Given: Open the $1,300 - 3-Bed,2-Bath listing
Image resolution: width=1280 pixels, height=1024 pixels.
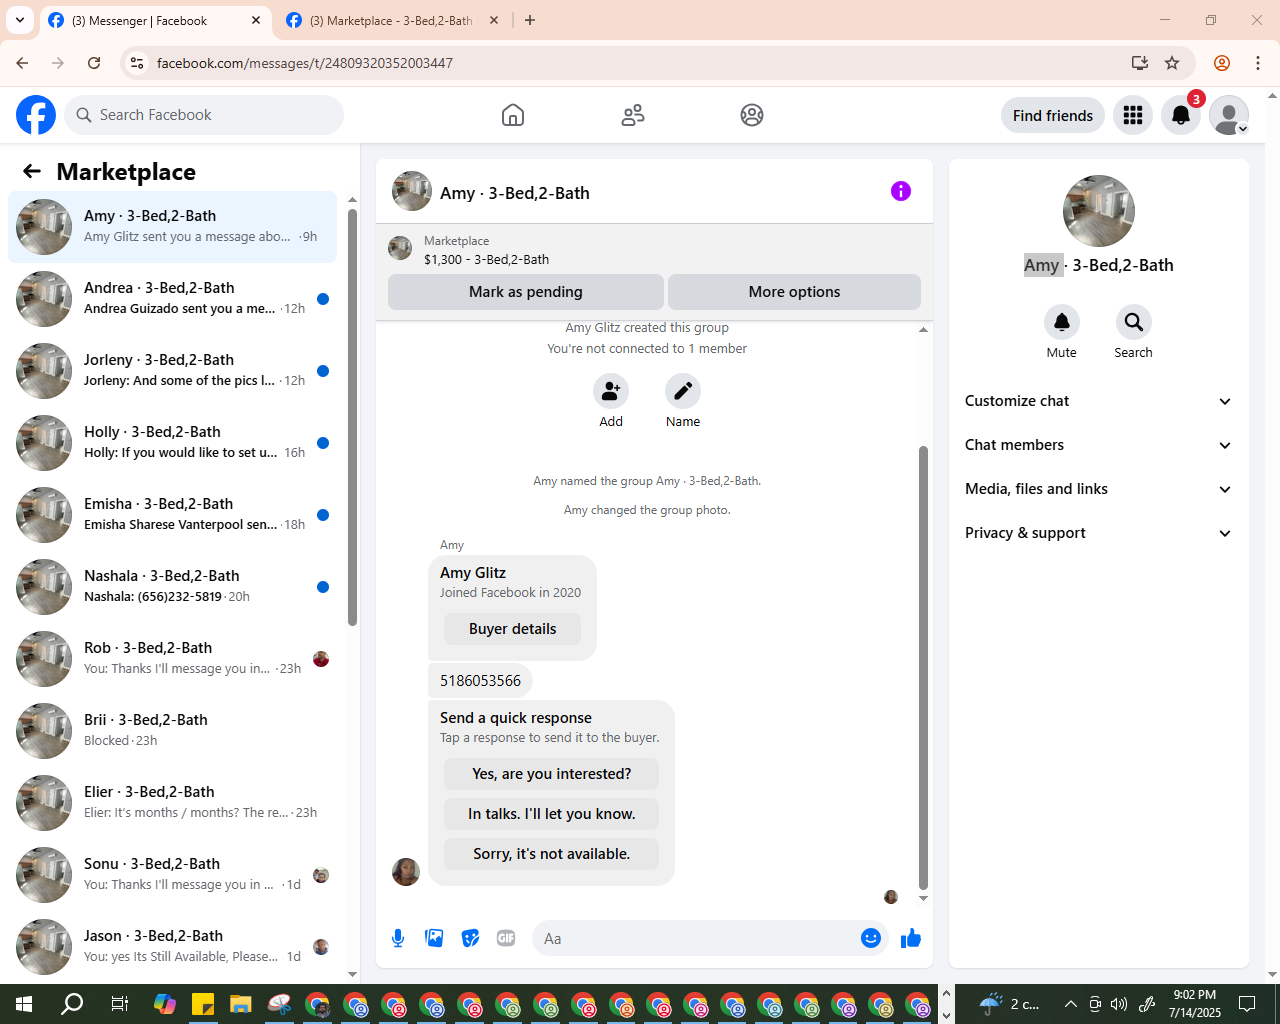Looking at the screenshot, I should (486, 259).
